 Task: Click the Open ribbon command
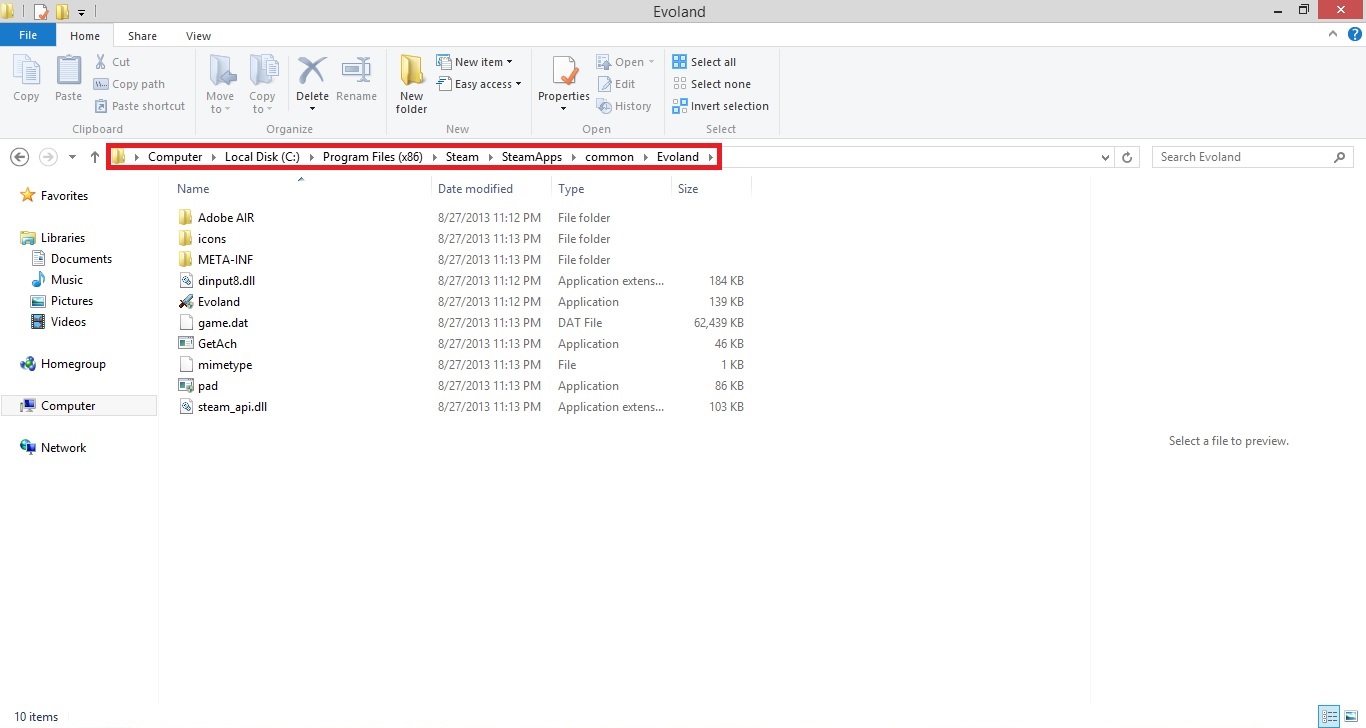coord(625,62)
